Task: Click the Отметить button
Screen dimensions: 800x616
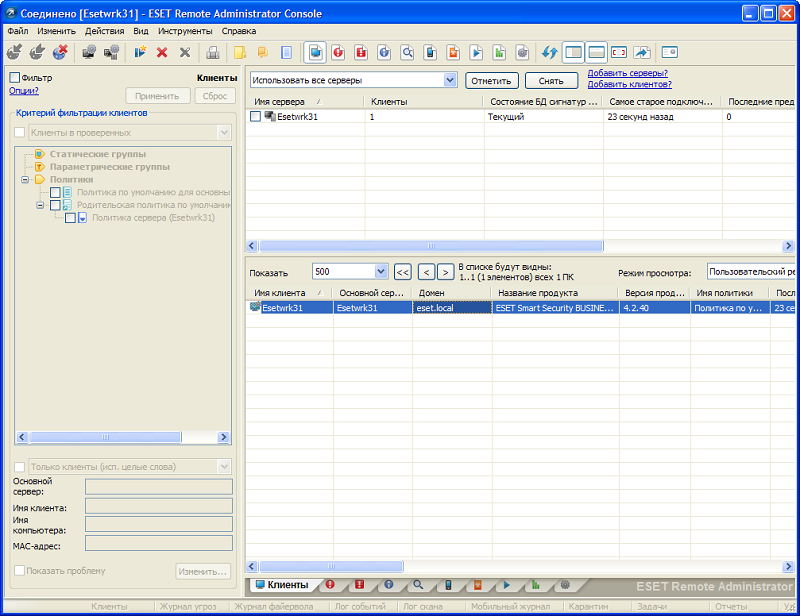Action: click(491, 81)
